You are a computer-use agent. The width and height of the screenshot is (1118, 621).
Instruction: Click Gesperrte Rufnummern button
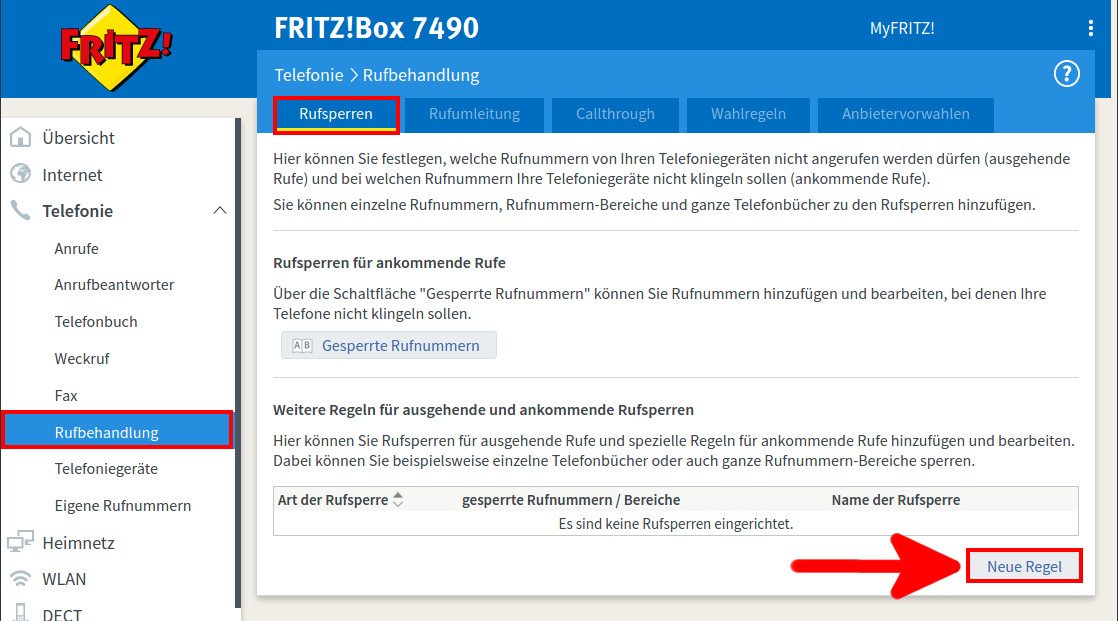click(x=389, y=345)
